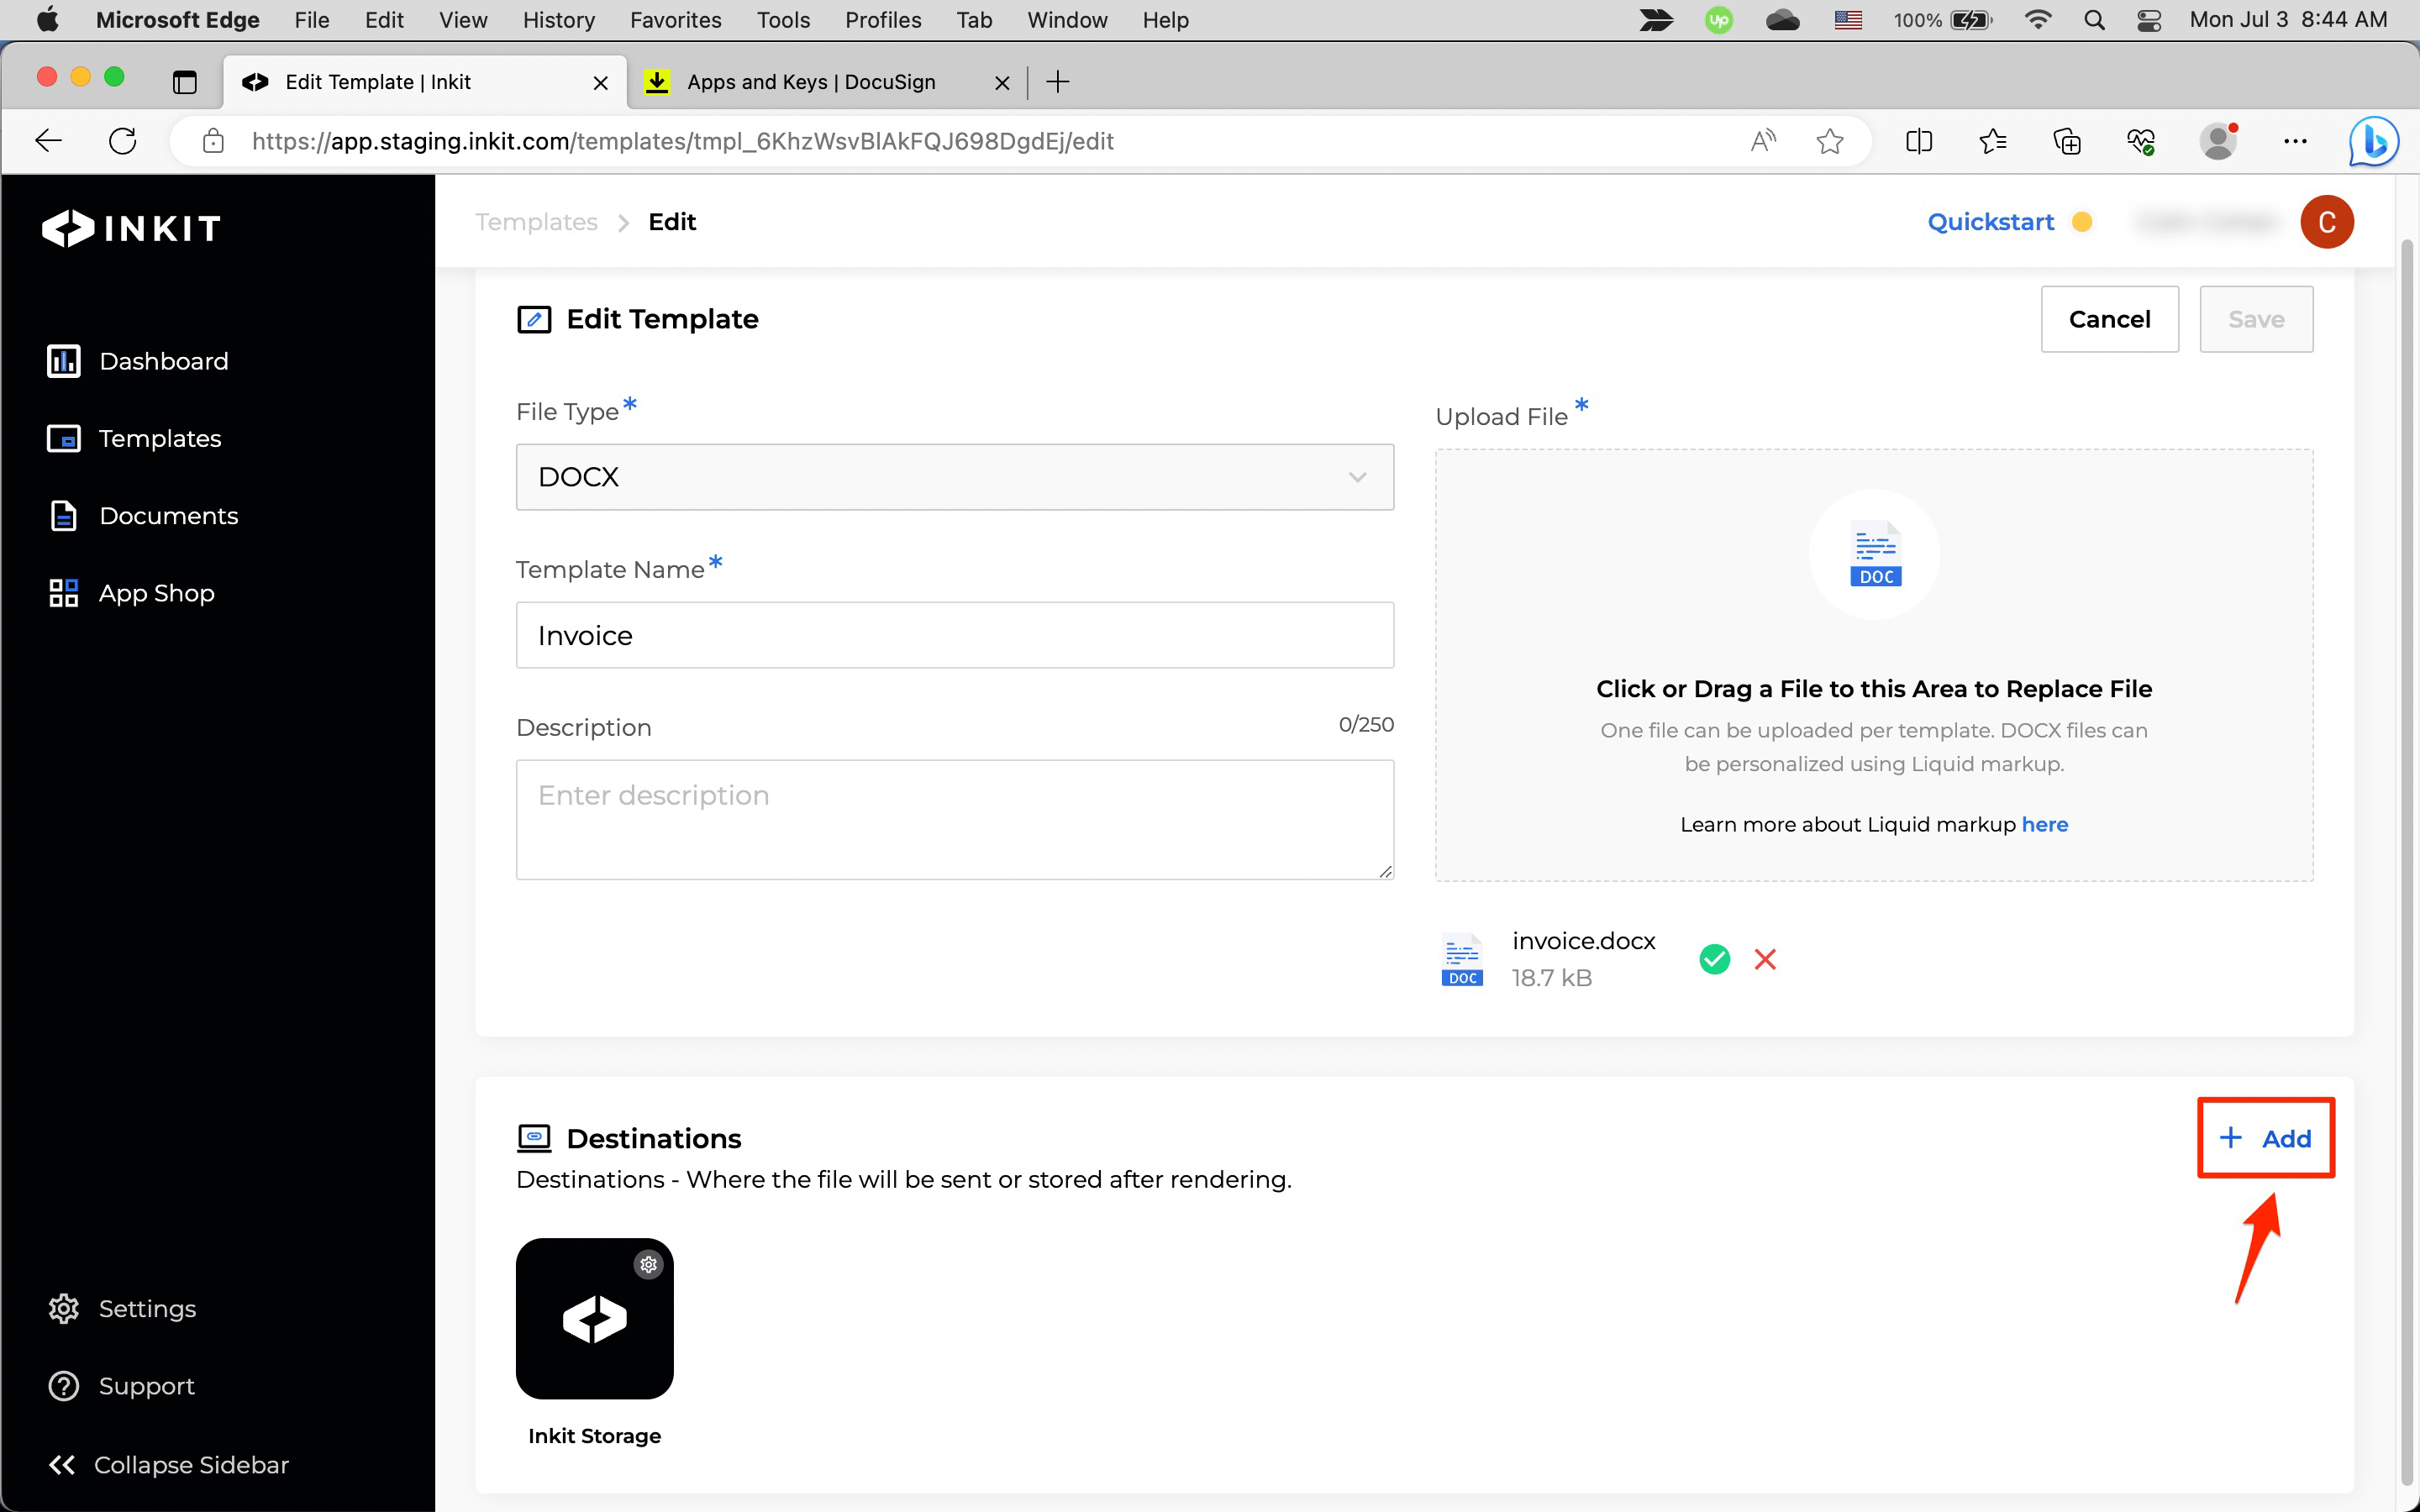Click the Support question mark icon
Screen dimensions: 2420x1512
(63, 1385)
